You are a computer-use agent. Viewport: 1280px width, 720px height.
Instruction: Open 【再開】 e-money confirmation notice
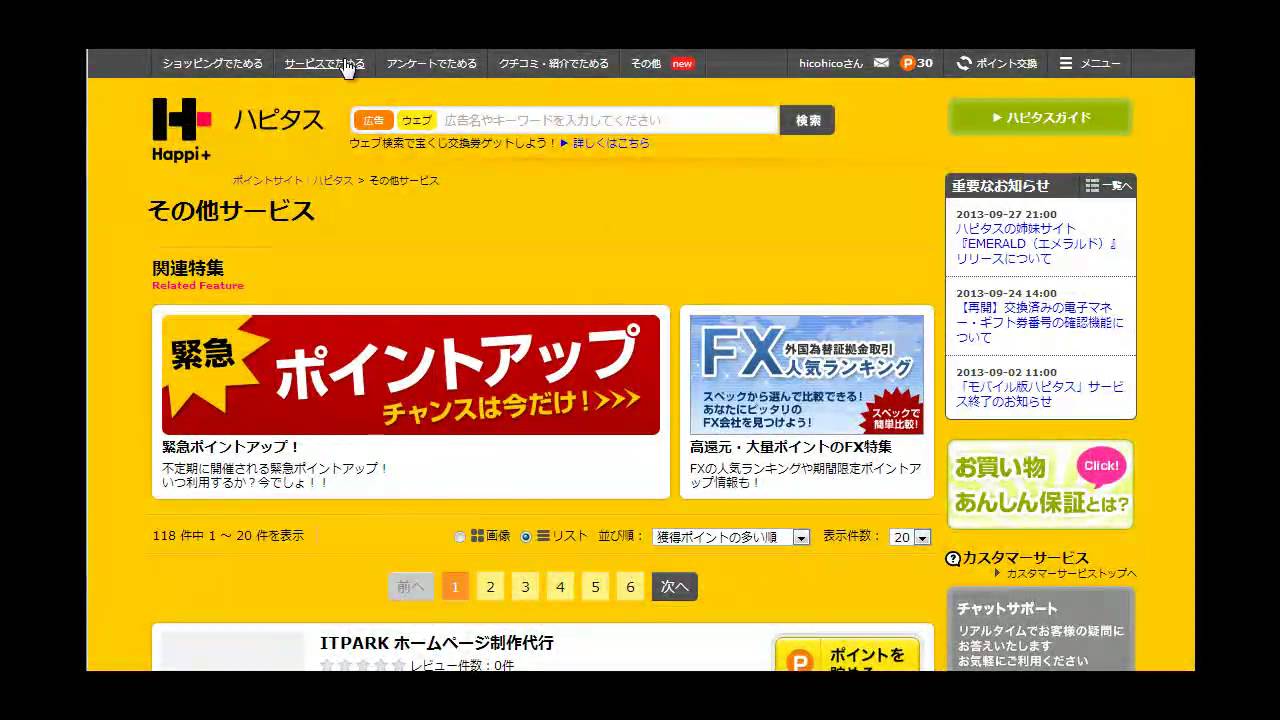pos(1040,323)
